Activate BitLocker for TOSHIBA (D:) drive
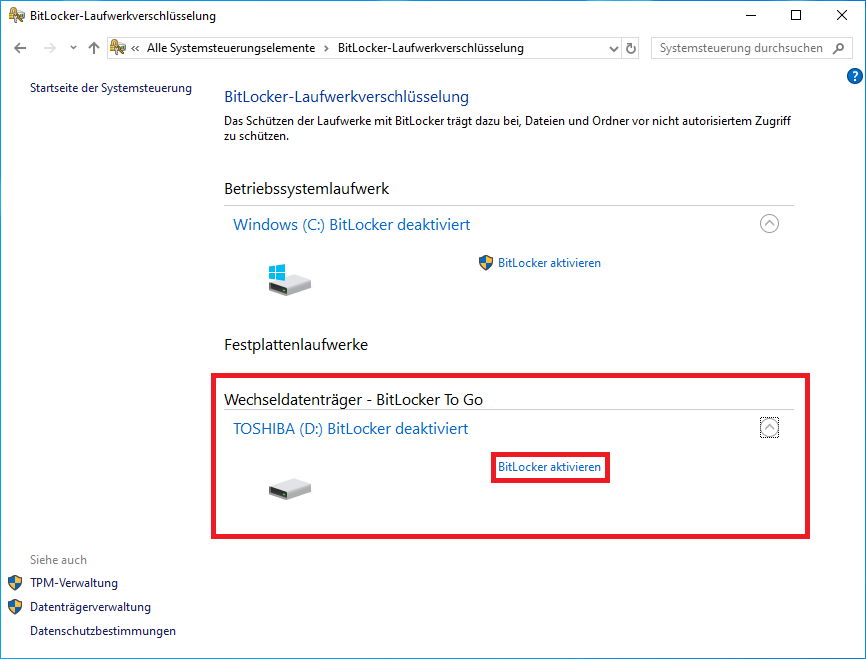The image size is (866, 659). pyautogui.click(x=549, y=467)
